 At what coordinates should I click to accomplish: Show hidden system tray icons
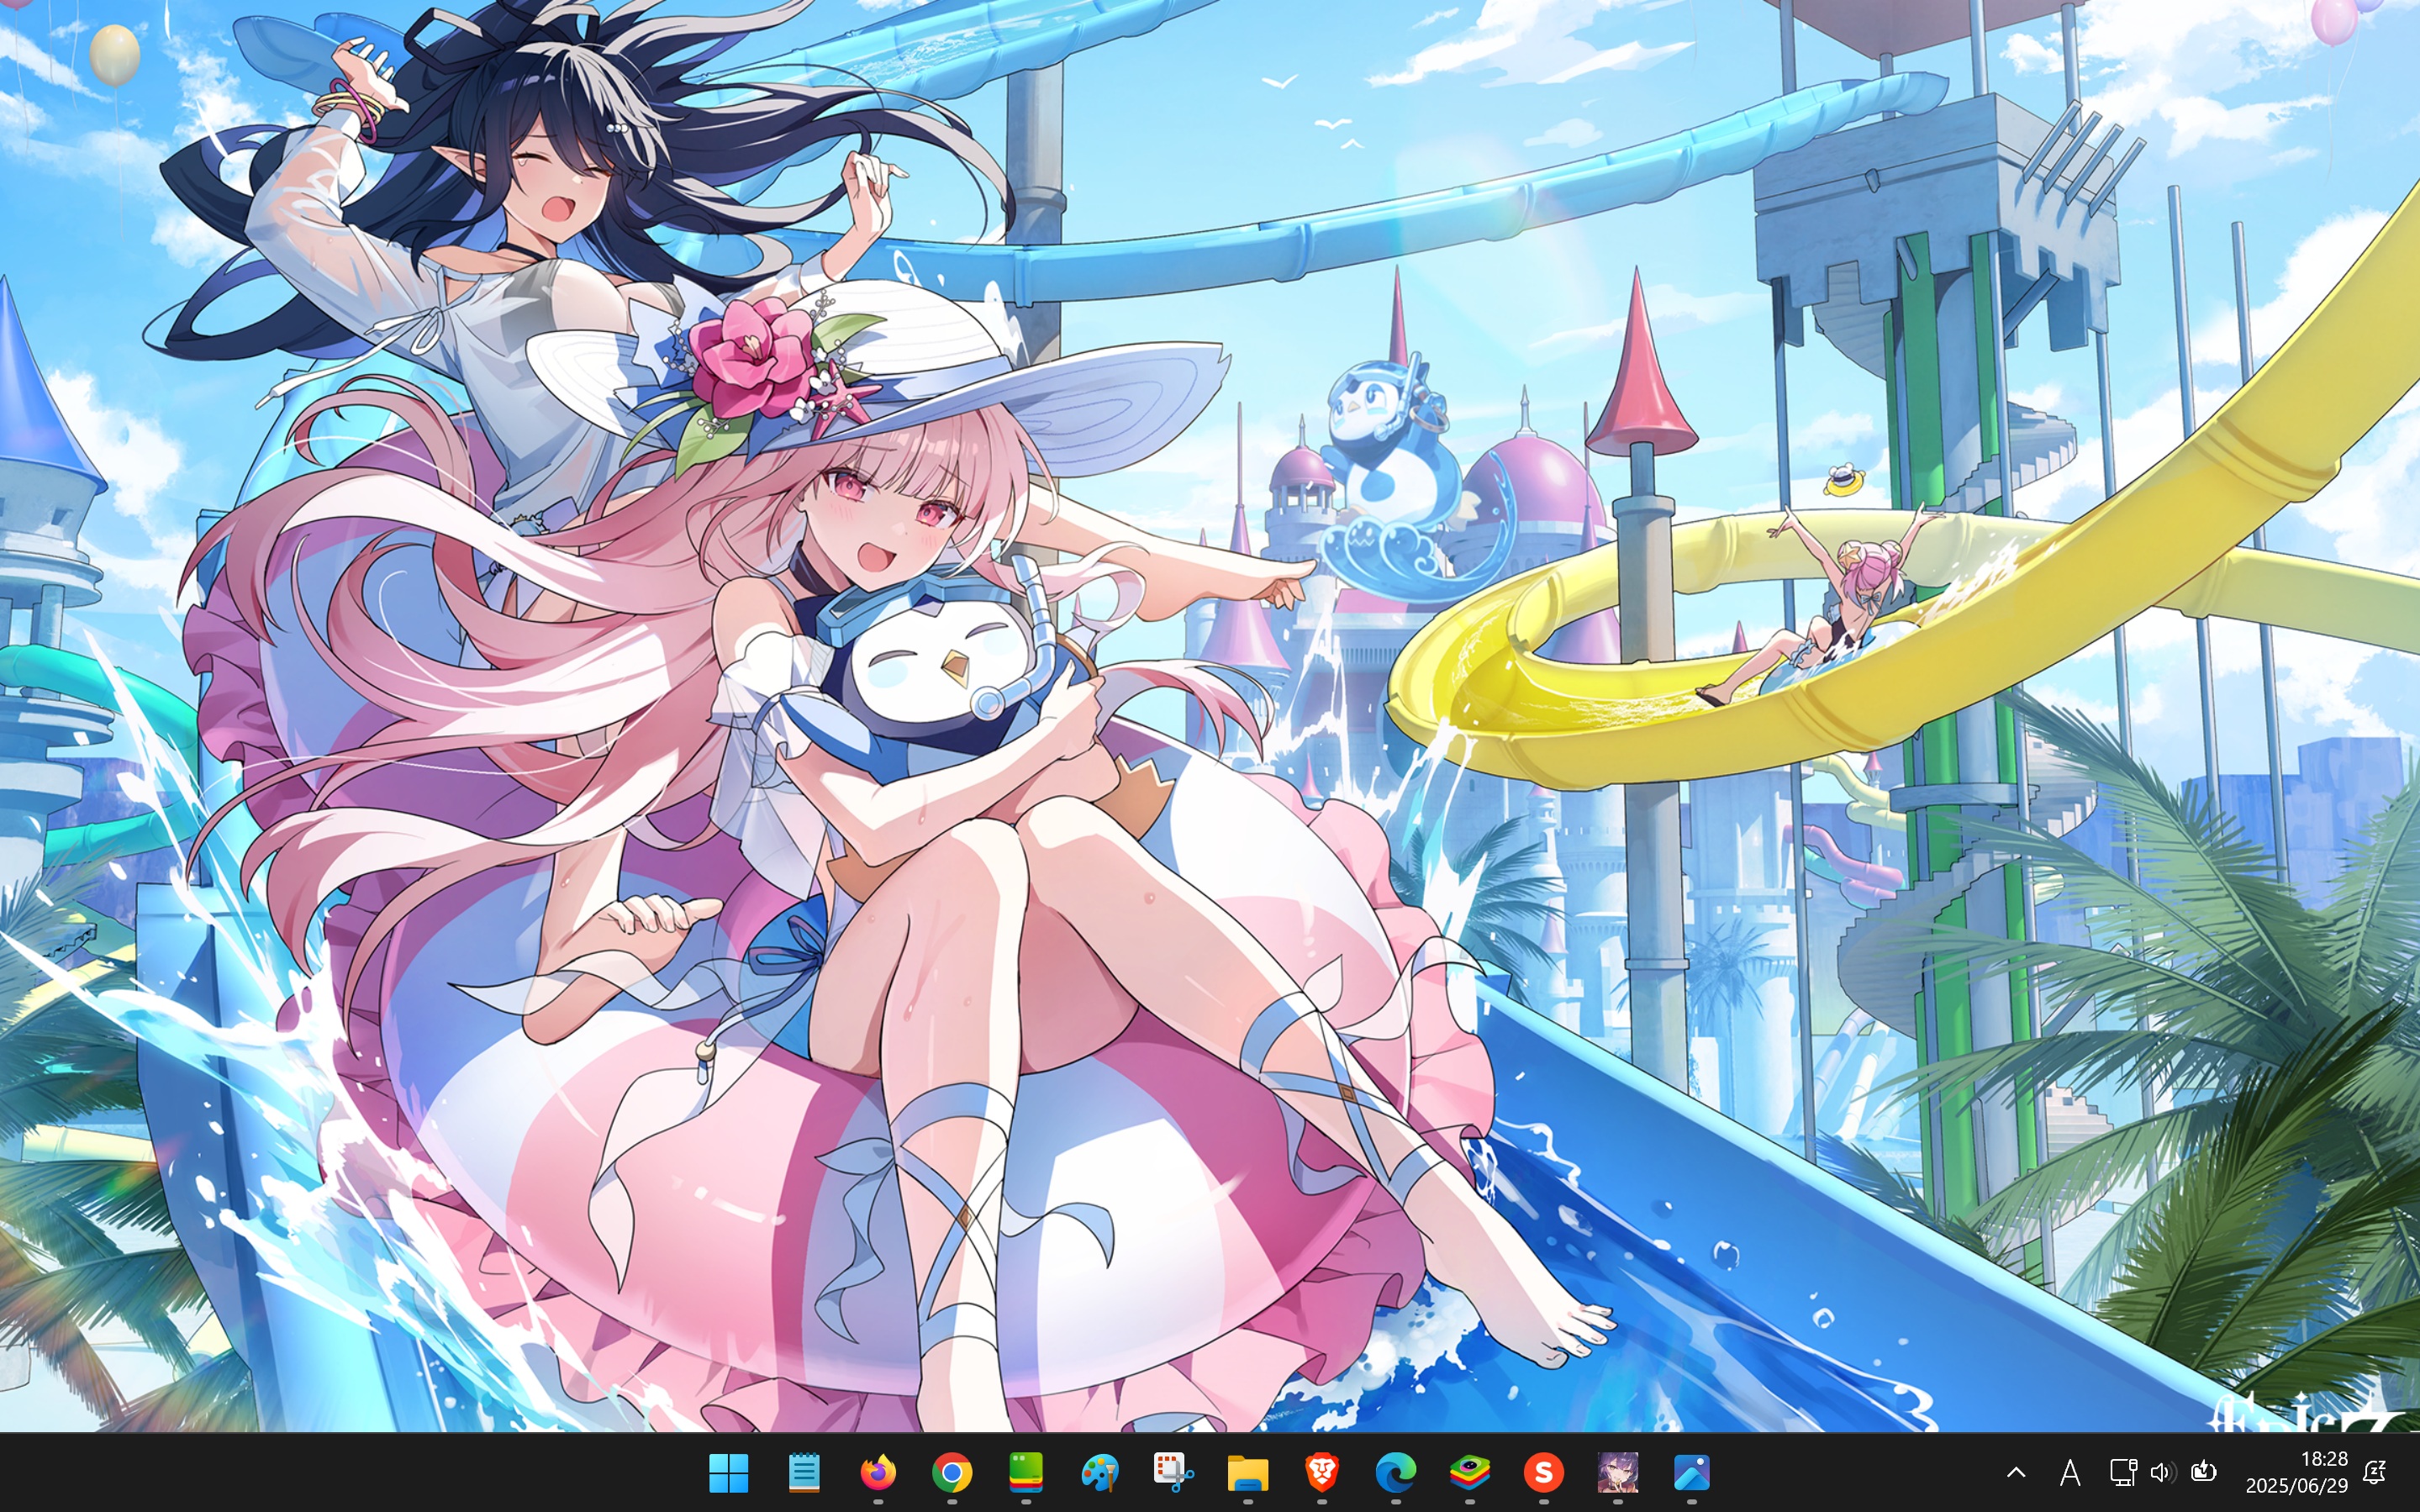tap(2016, 1472)
